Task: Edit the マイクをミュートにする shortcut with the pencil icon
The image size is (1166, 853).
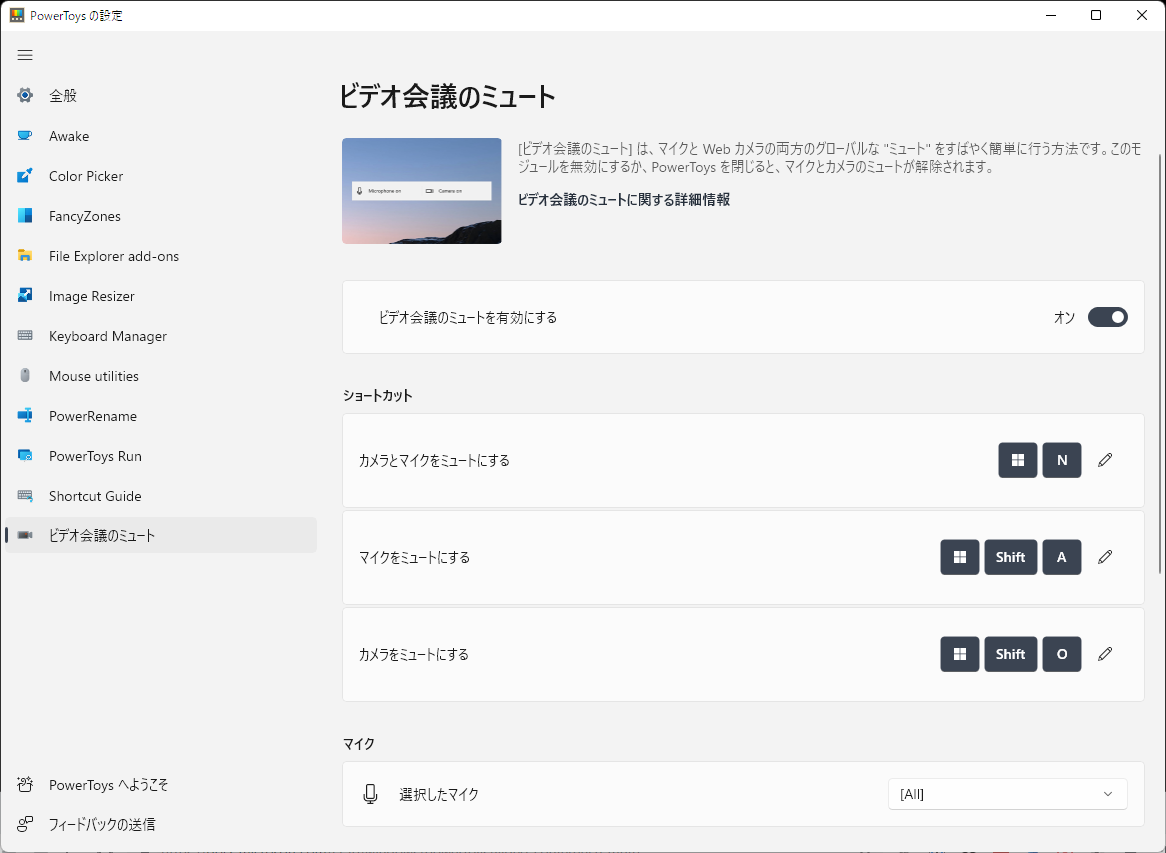Action: [1105, 557]
